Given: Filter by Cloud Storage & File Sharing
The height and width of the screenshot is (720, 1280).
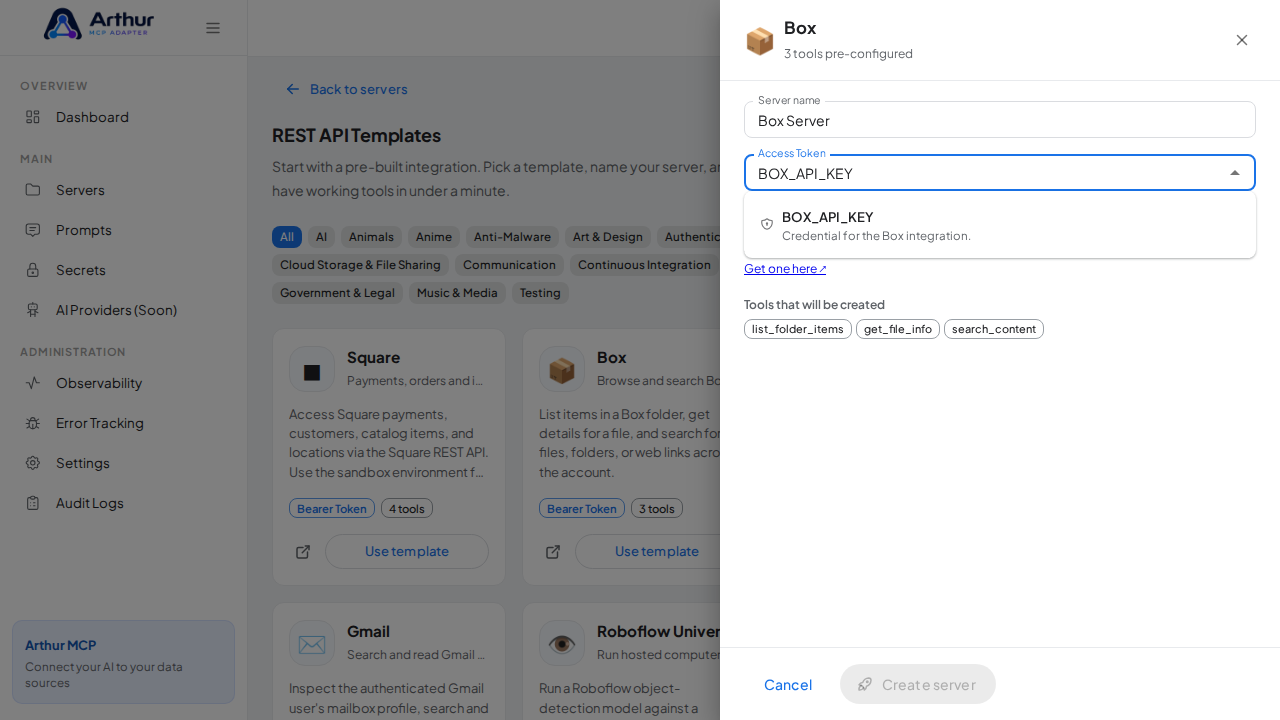Looking at the screenshot, I should point(360,265).
